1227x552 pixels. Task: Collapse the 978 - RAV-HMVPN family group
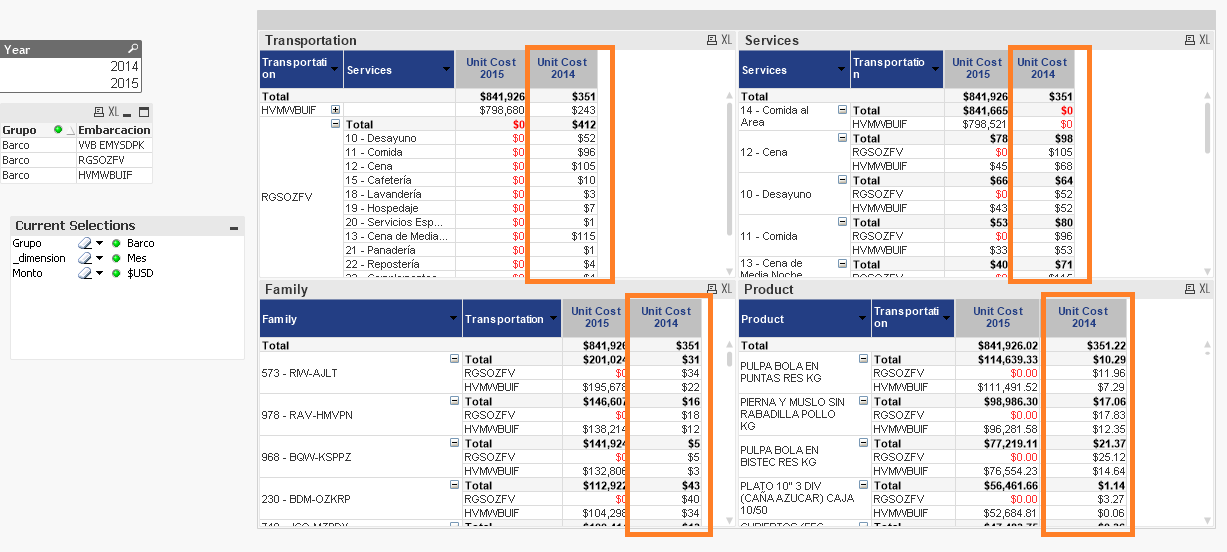(454, 401)
